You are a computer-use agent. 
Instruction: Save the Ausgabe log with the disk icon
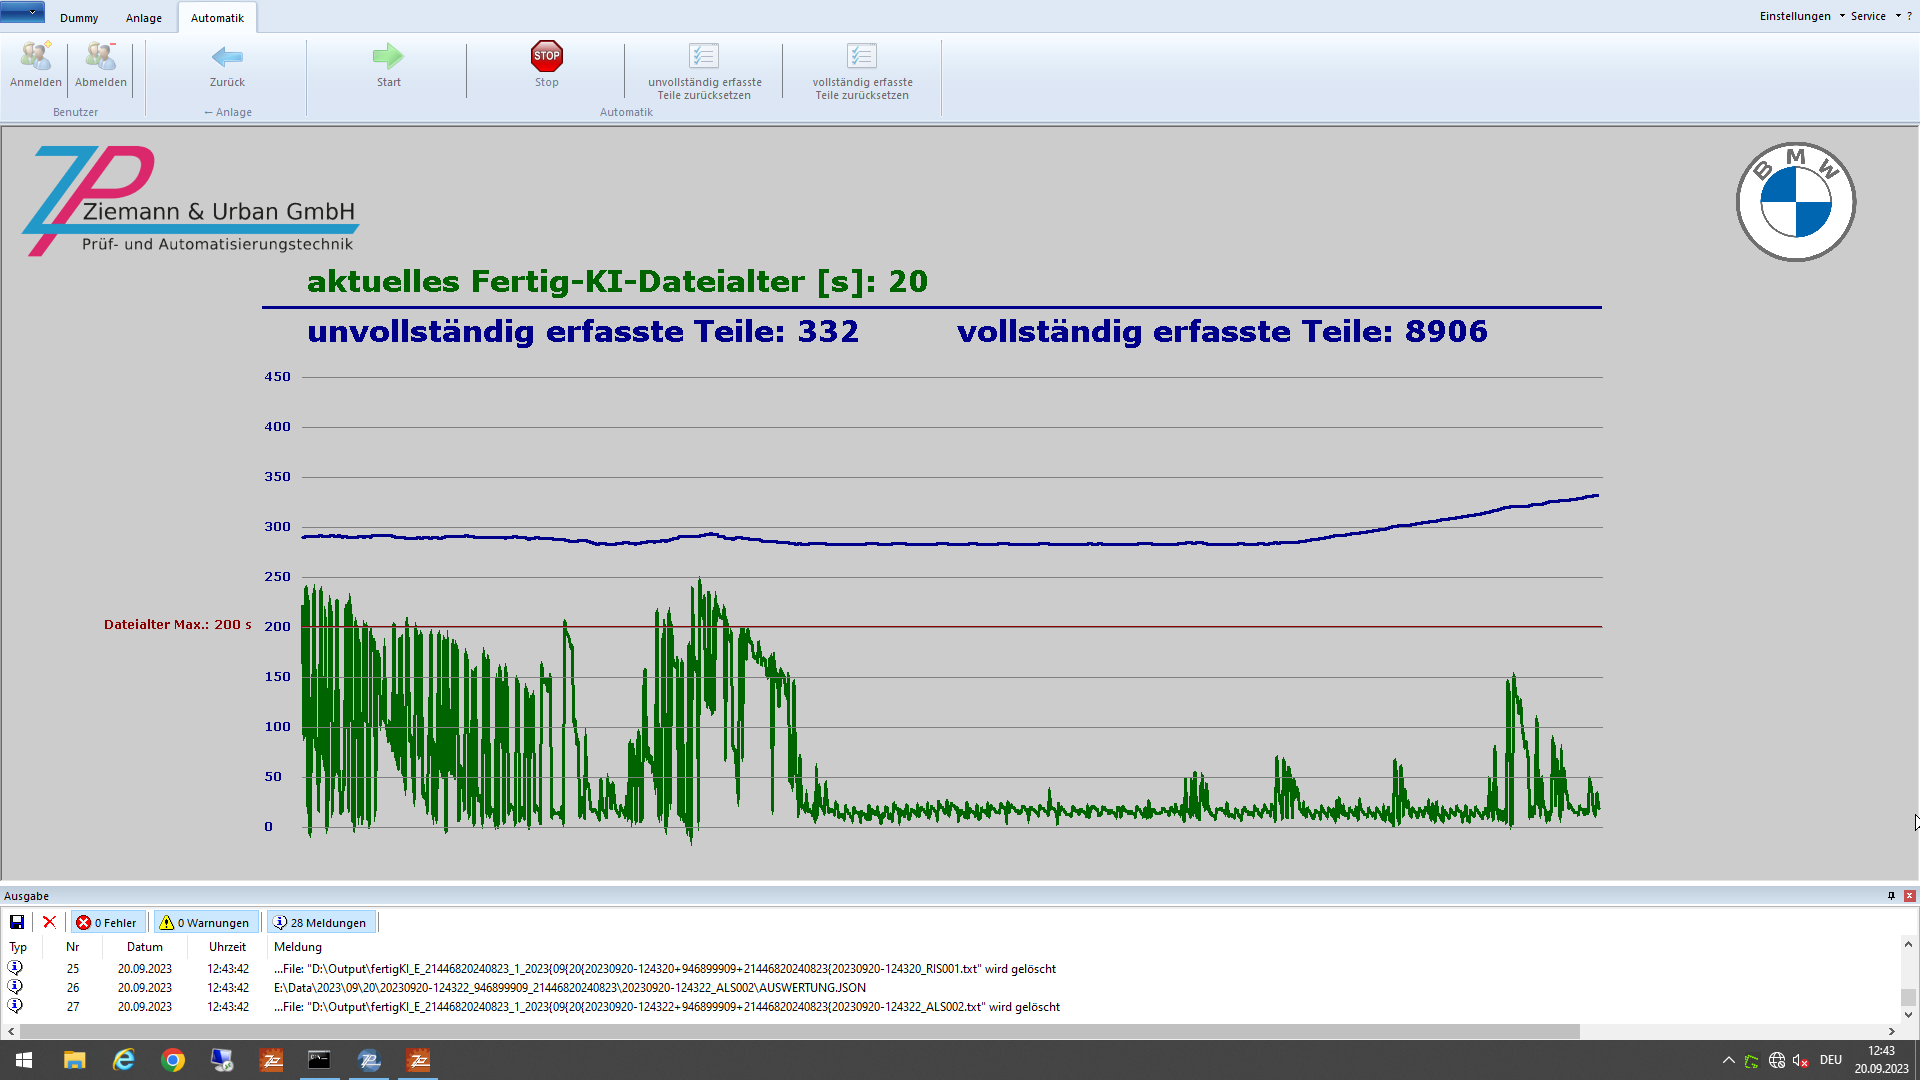point(17,922)
